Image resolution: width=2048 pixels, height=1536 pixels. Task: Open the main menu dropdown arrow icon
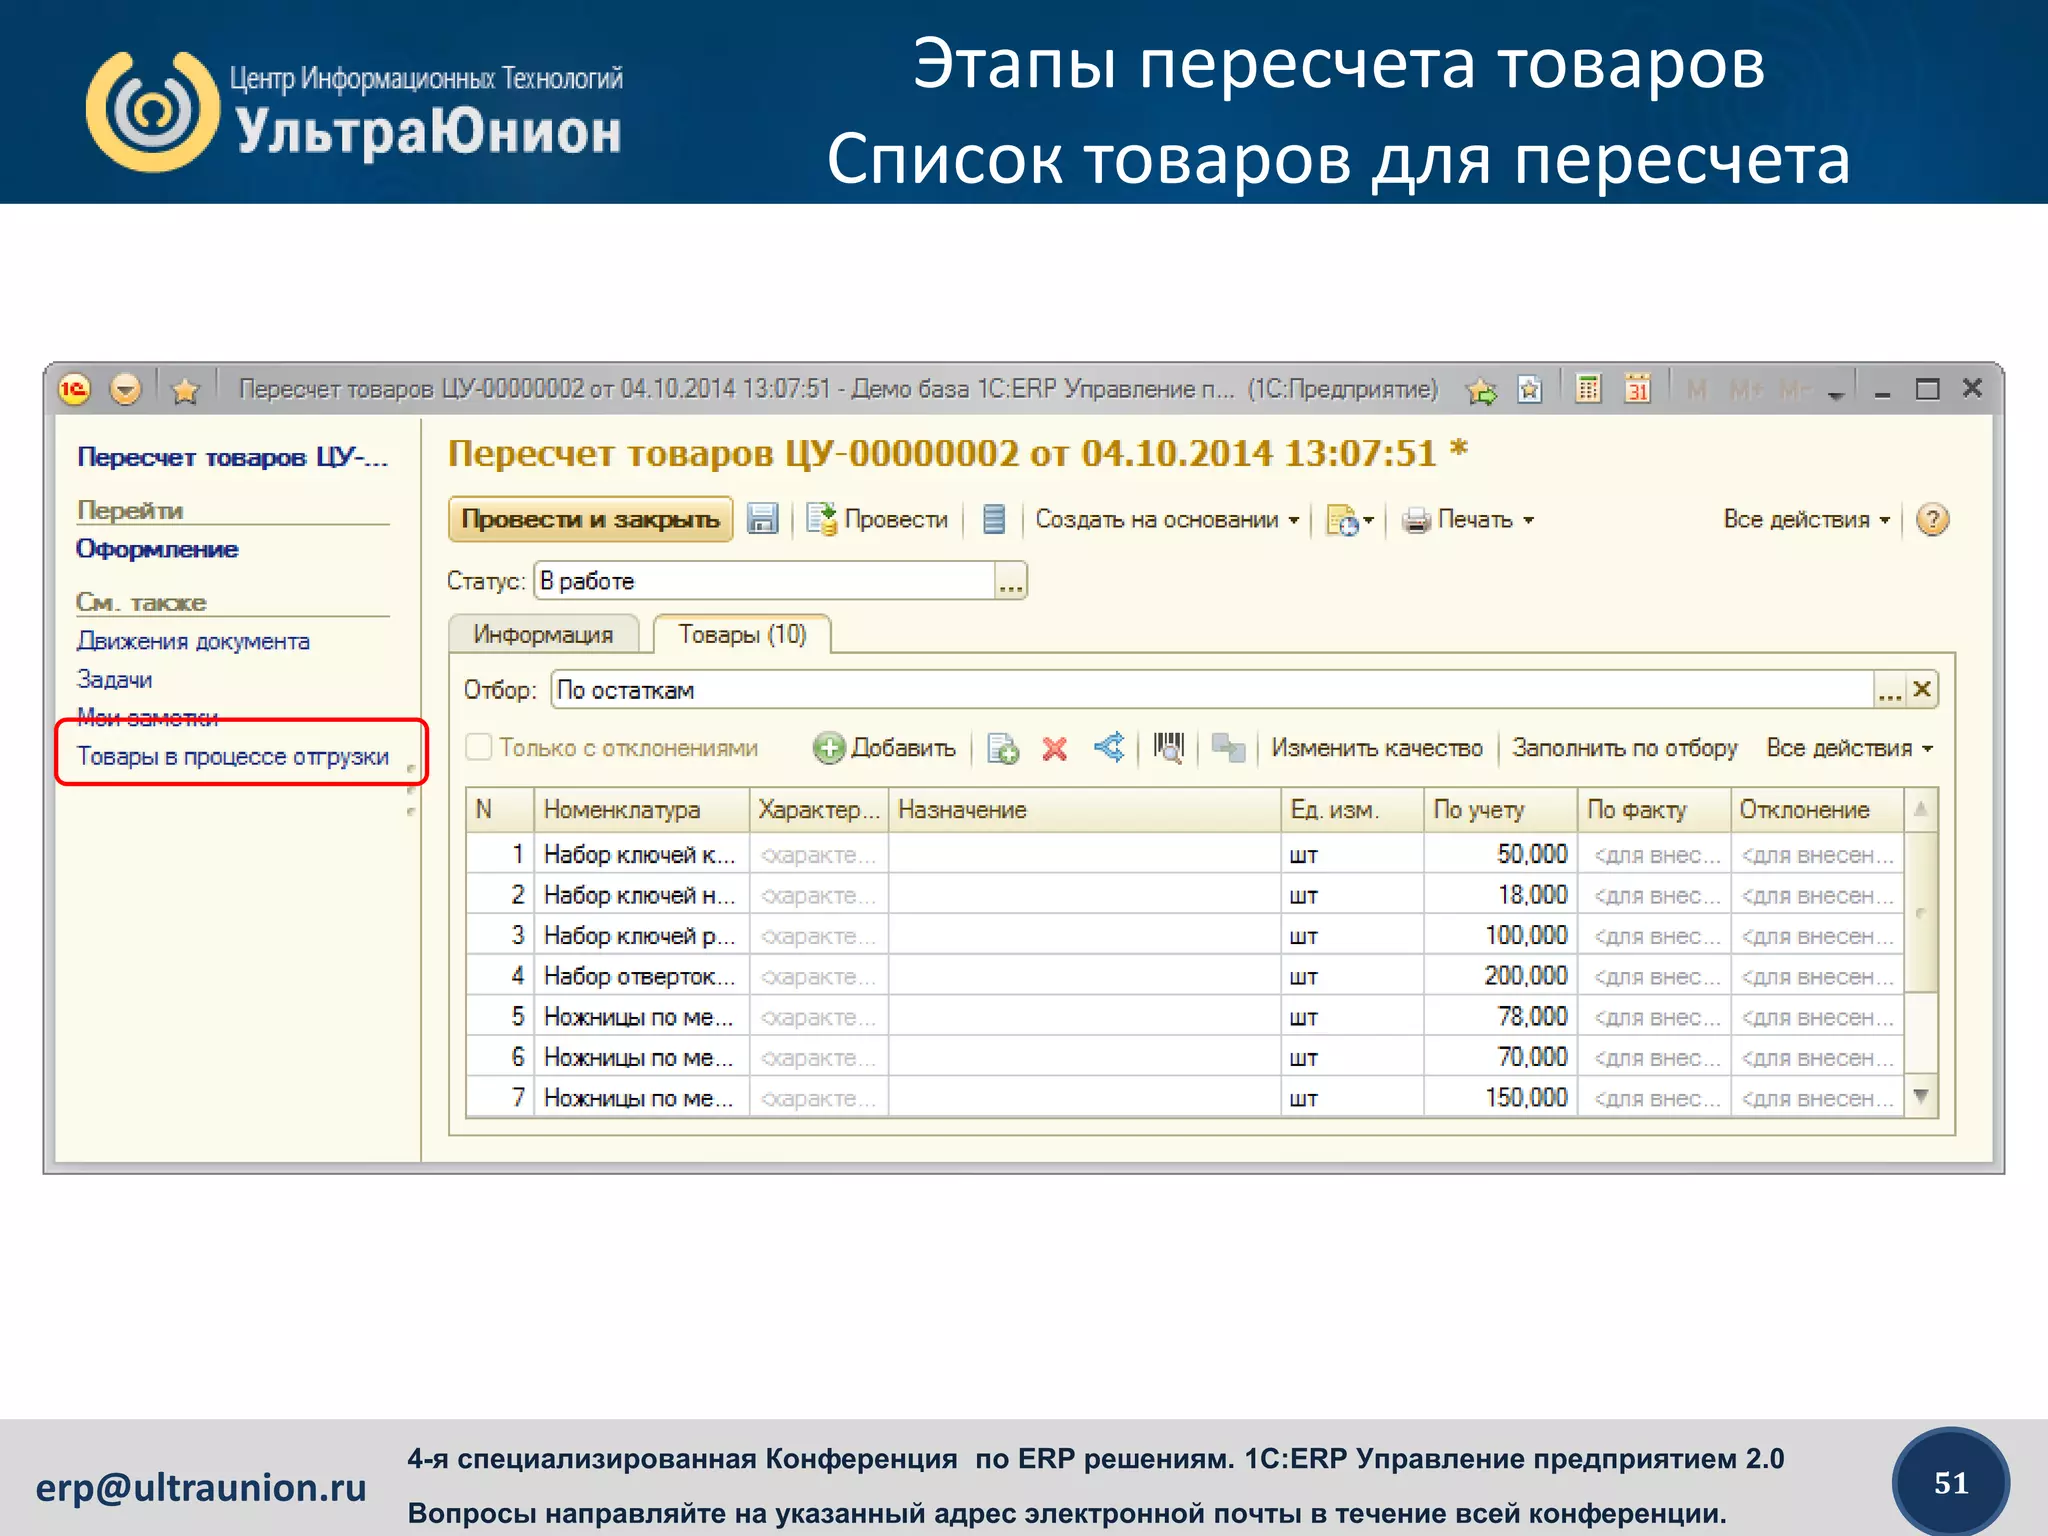[125, 389]
